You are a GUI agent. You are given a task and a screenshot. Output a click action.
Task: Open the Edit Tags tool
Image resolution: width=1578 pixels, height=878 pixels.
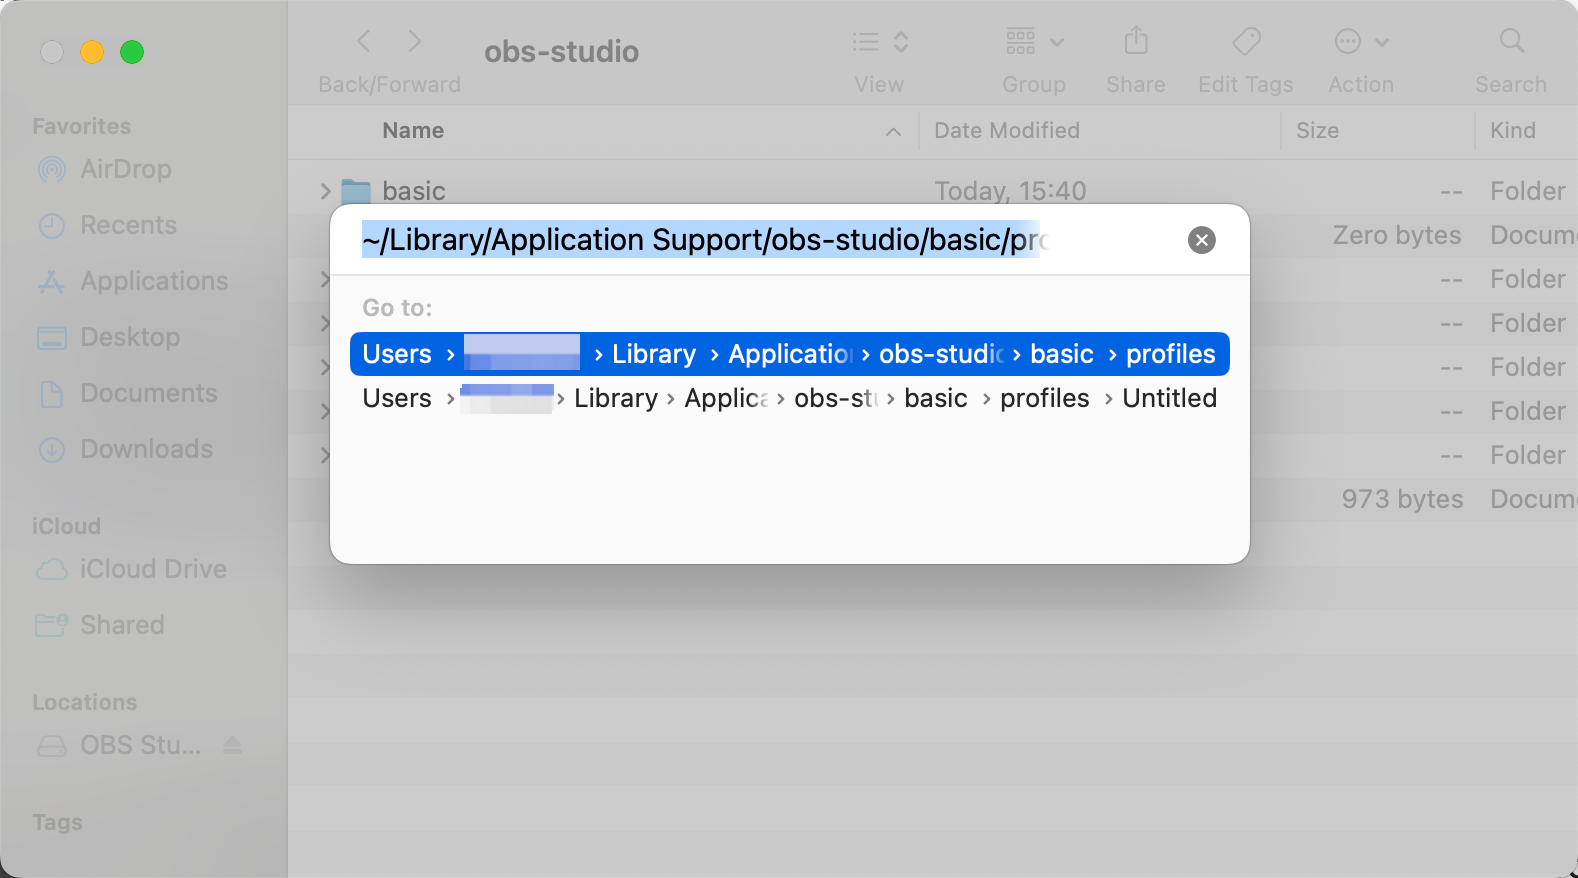click(x=1245, y=42)
